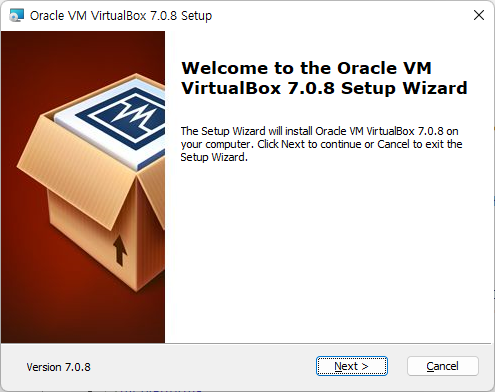
Task: Click the upward arrow printed on cardboard box
Action: tap(120, 250)
